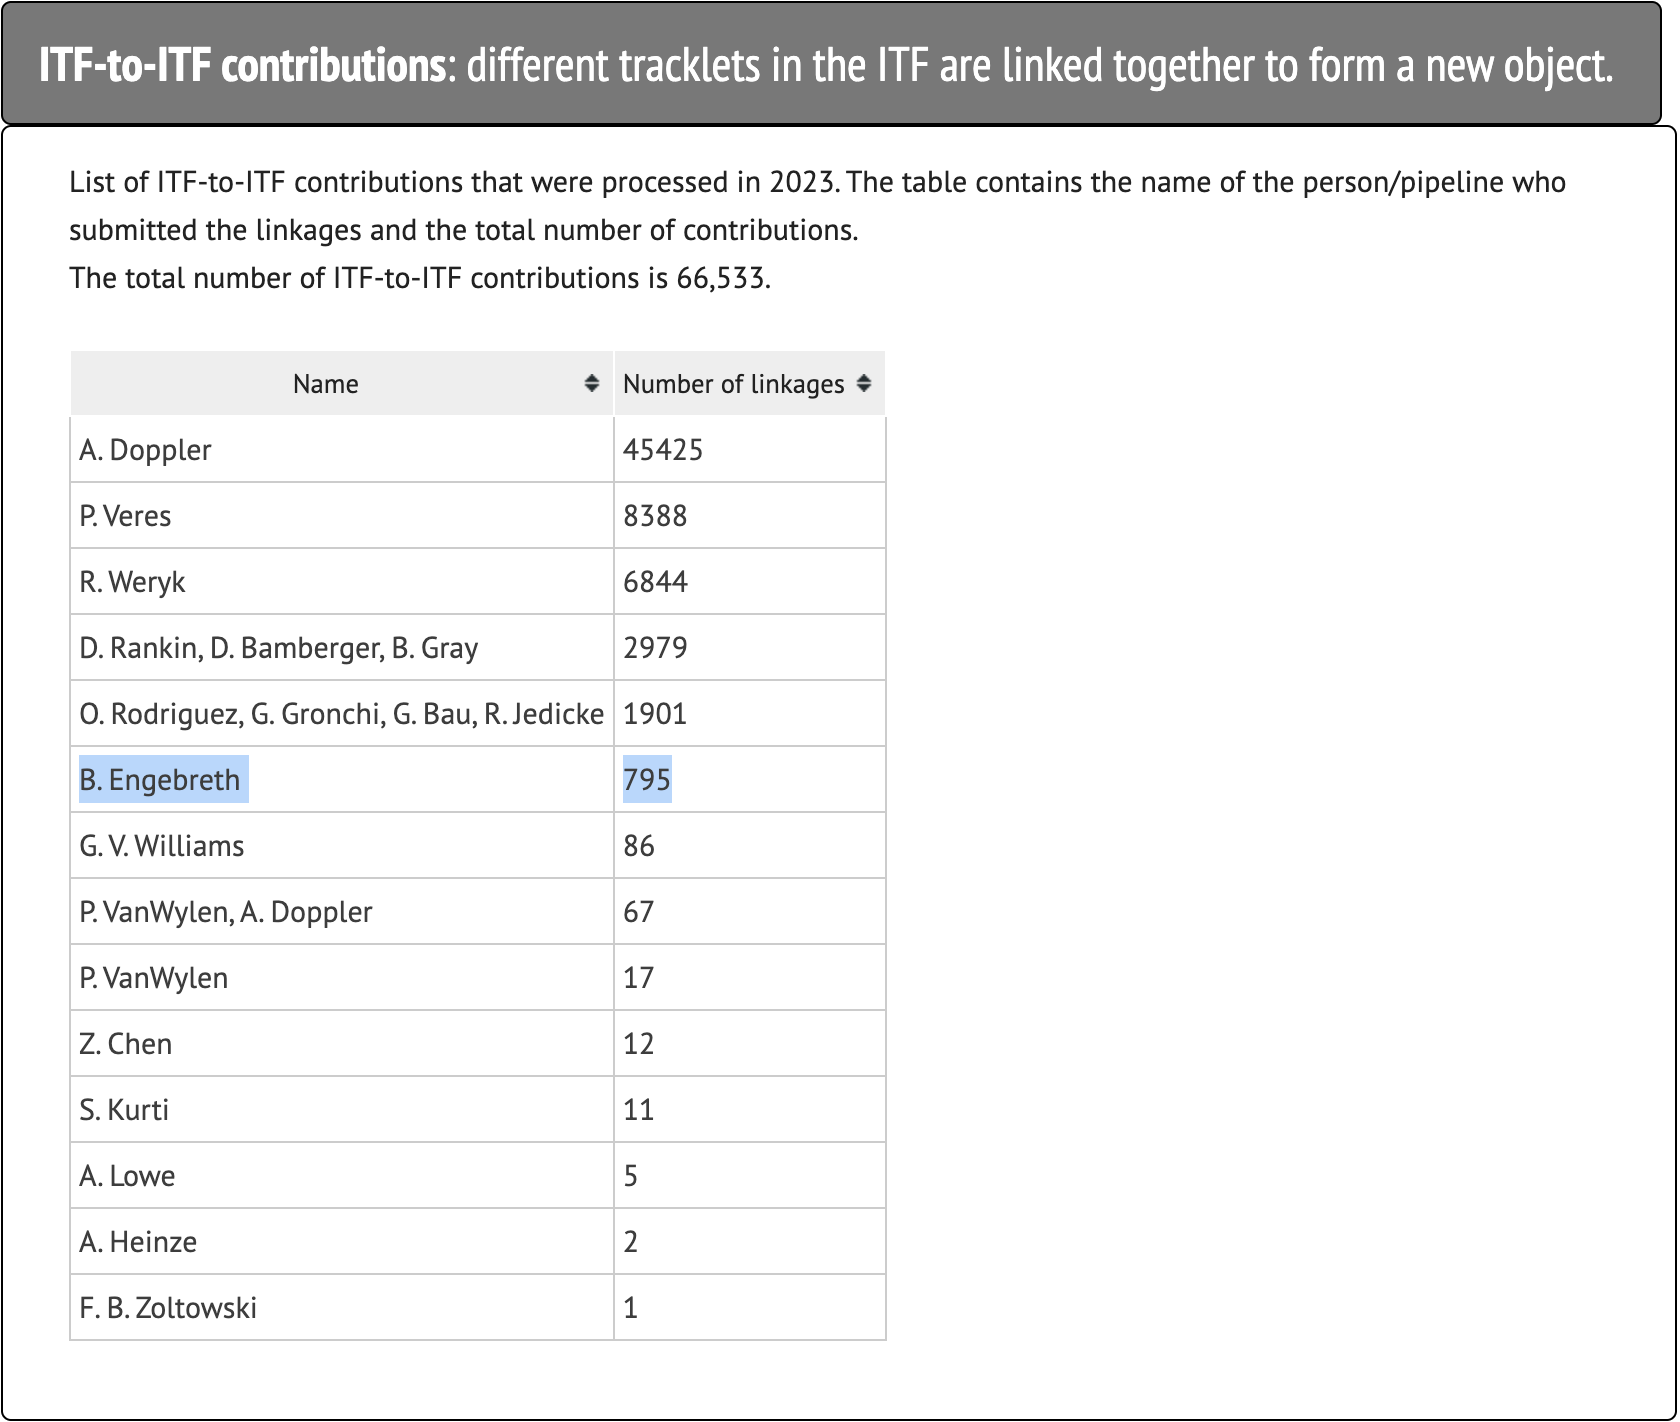1680x1422 pixels.
Task: Click the O. Rodriguez group name cell
Action: [x=341, y=714]
